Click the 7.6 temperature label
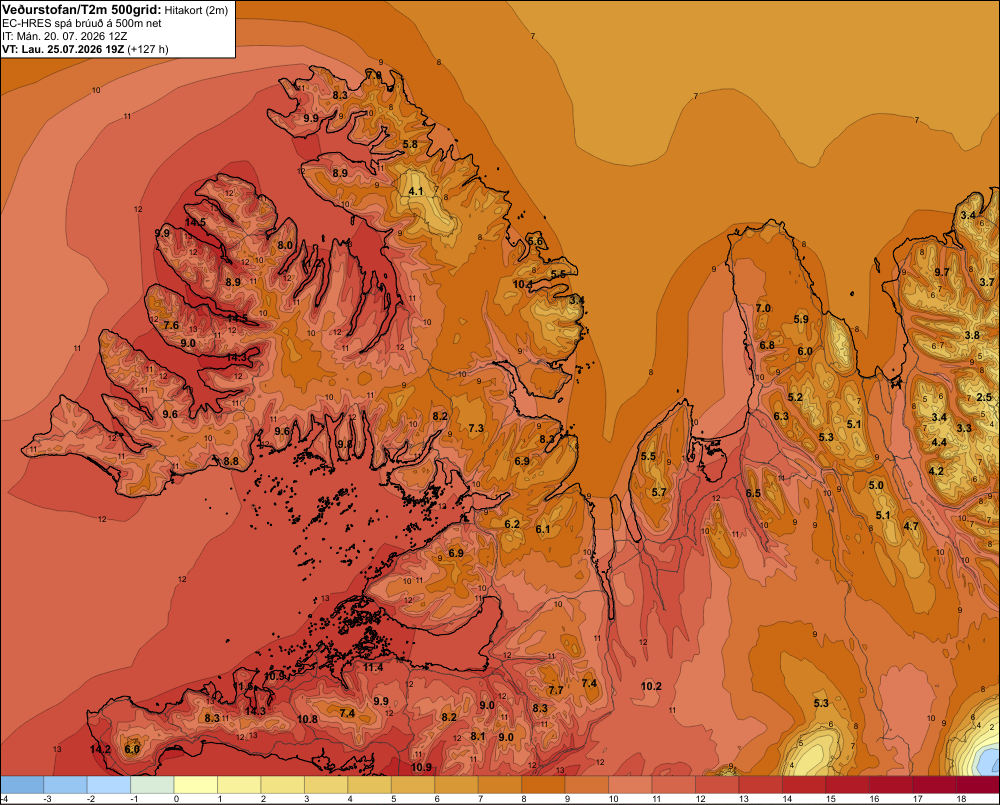Screen dimensions: 1000x805 coord(172,325)
